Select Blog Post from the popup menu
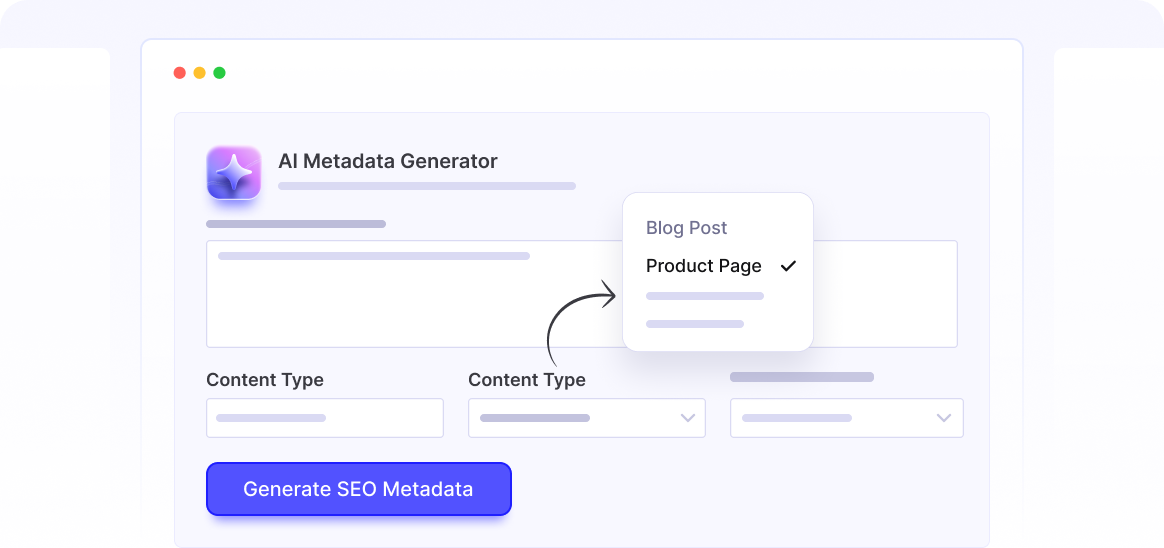The height and width of the screenshot is (548, 1164). coord(687,228)
